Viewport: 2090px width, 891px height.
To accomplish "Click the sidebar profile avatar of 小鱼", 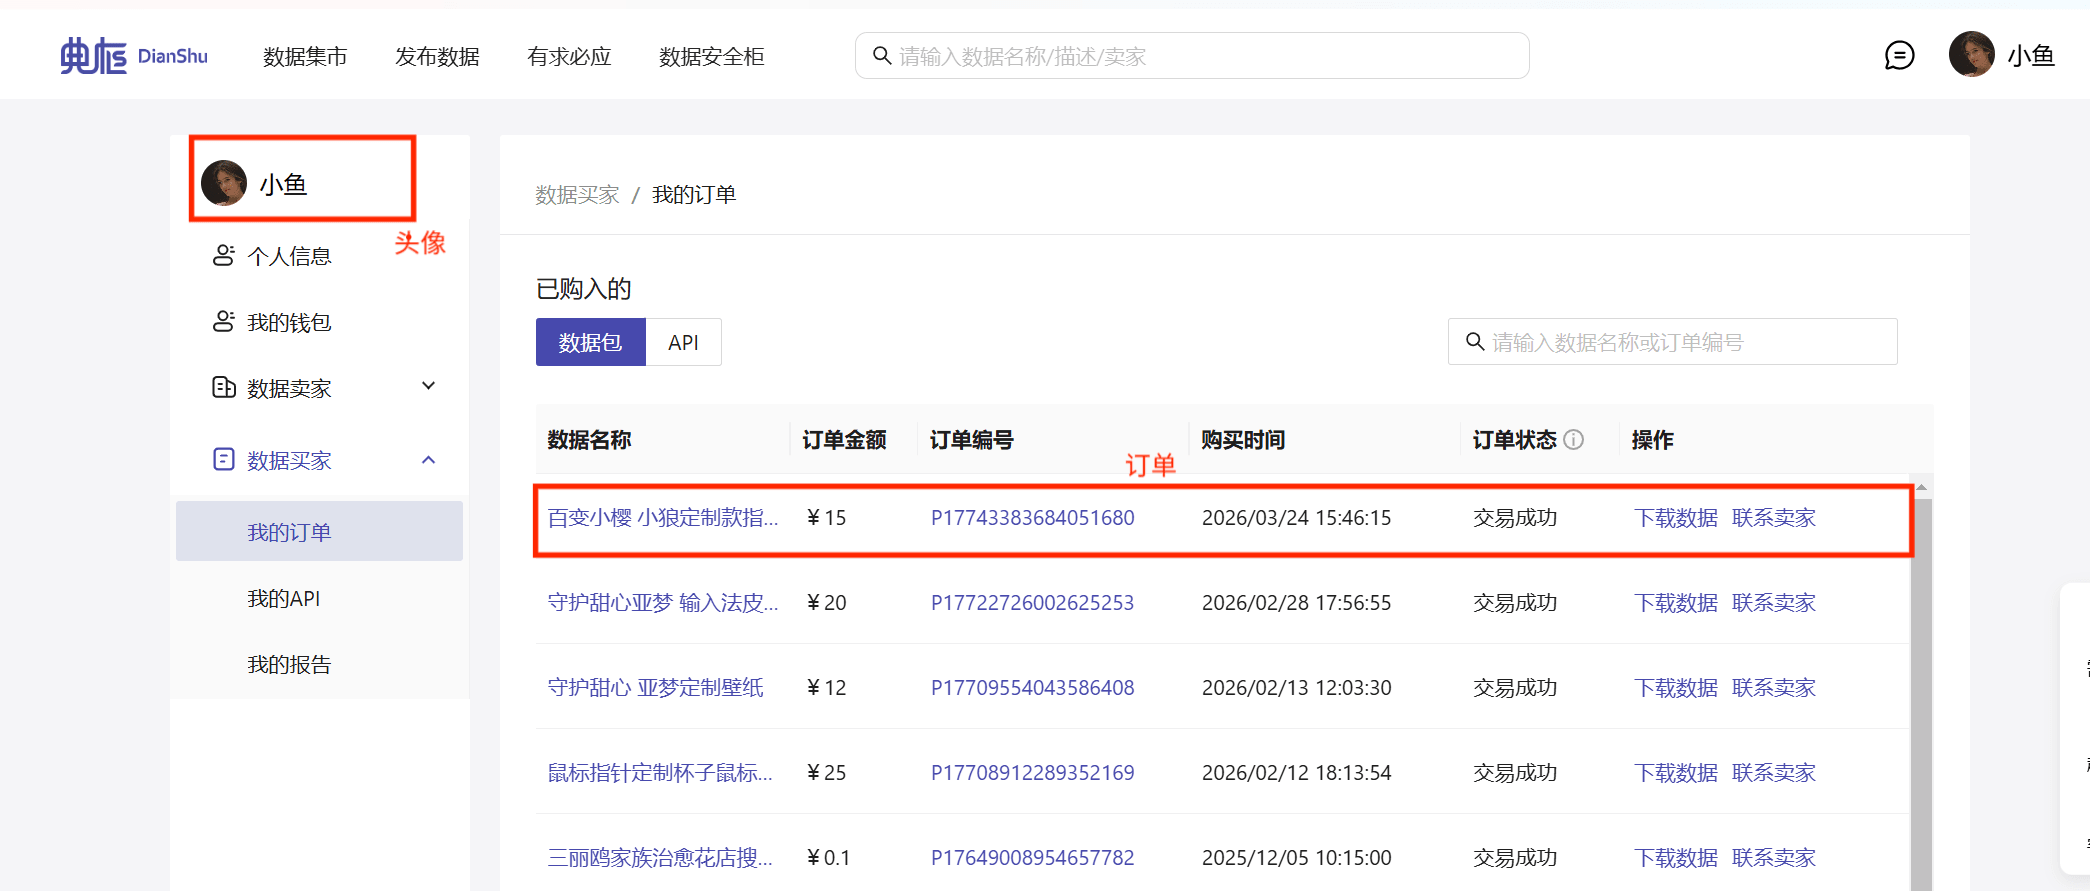I will point(224,183).
